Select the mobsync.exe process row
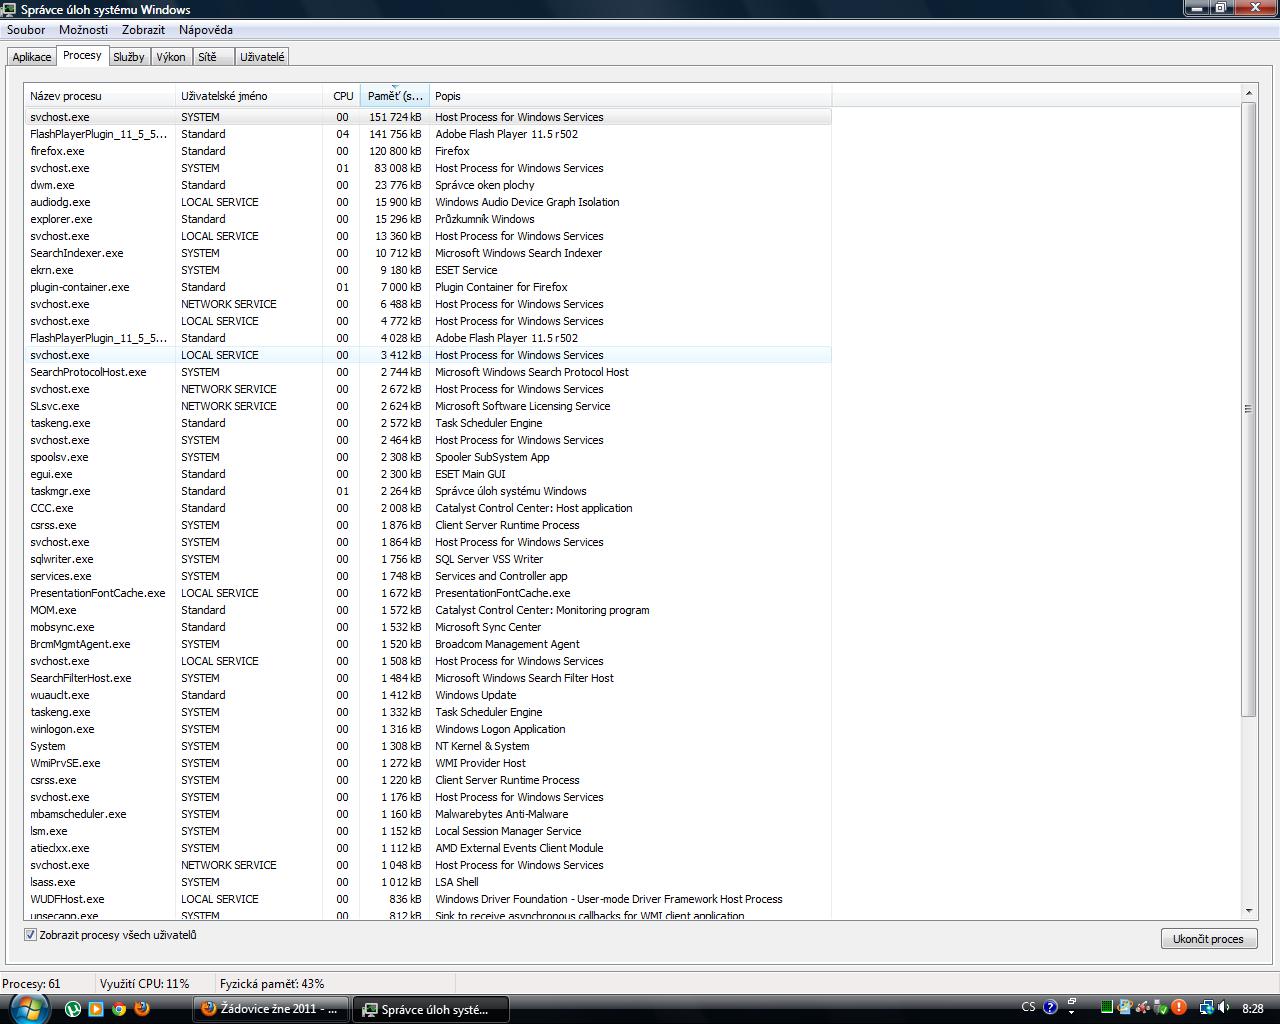 point(428,627)
